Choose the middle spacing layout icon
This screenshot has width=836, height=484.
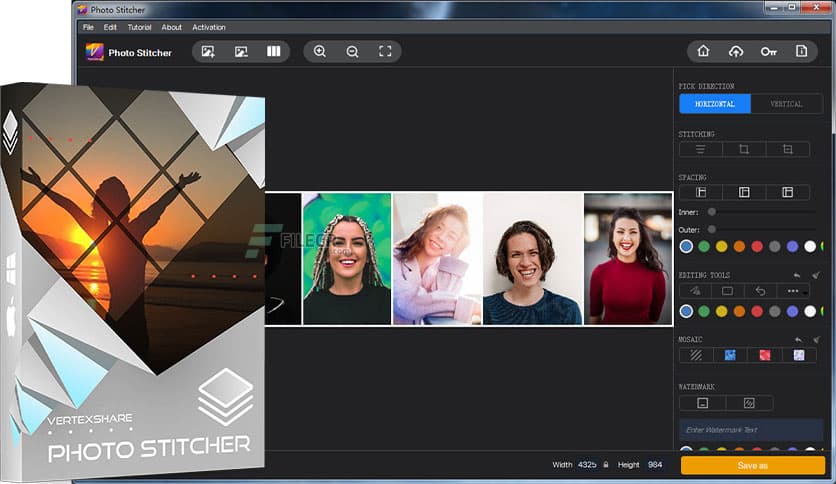pyautogui.click(x=744, y=192)
